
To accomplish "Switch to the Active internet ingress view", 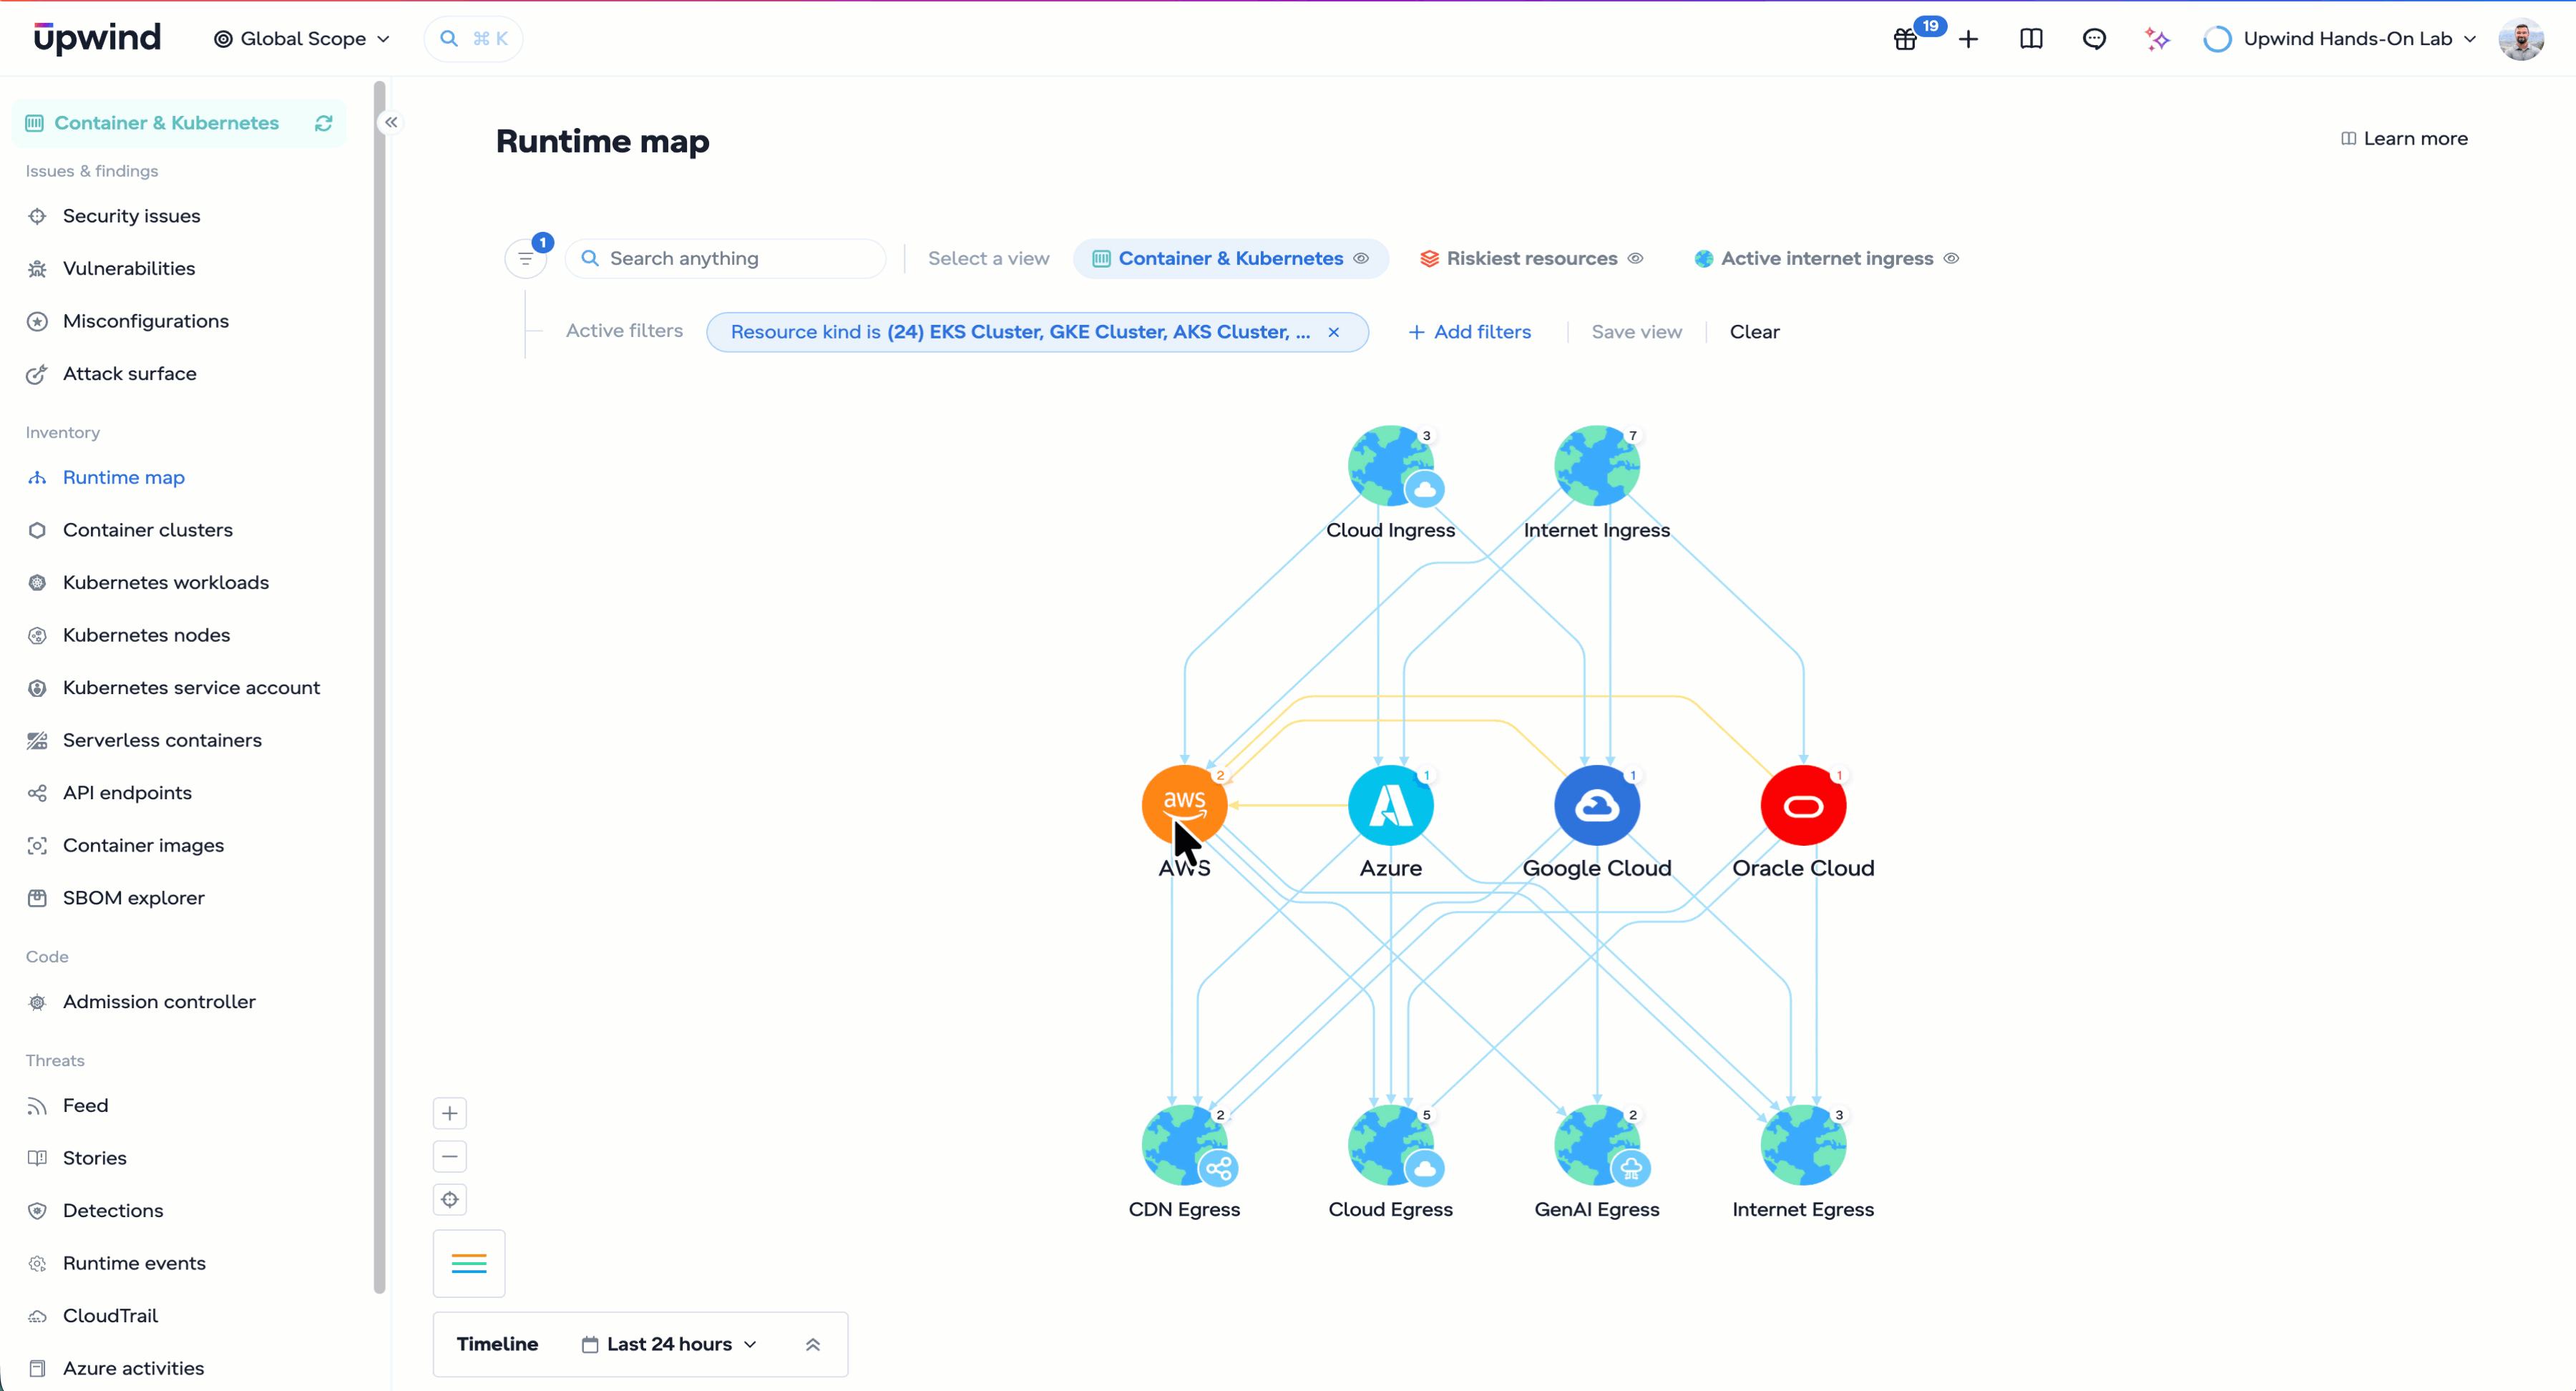I will pos(1826,258).
